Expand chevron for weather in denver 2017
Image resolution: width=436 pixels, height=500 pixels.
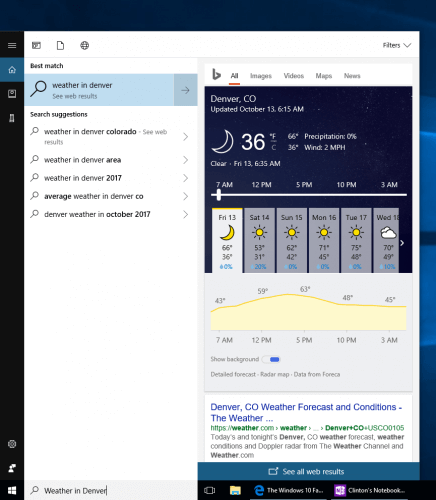point(186,178)
